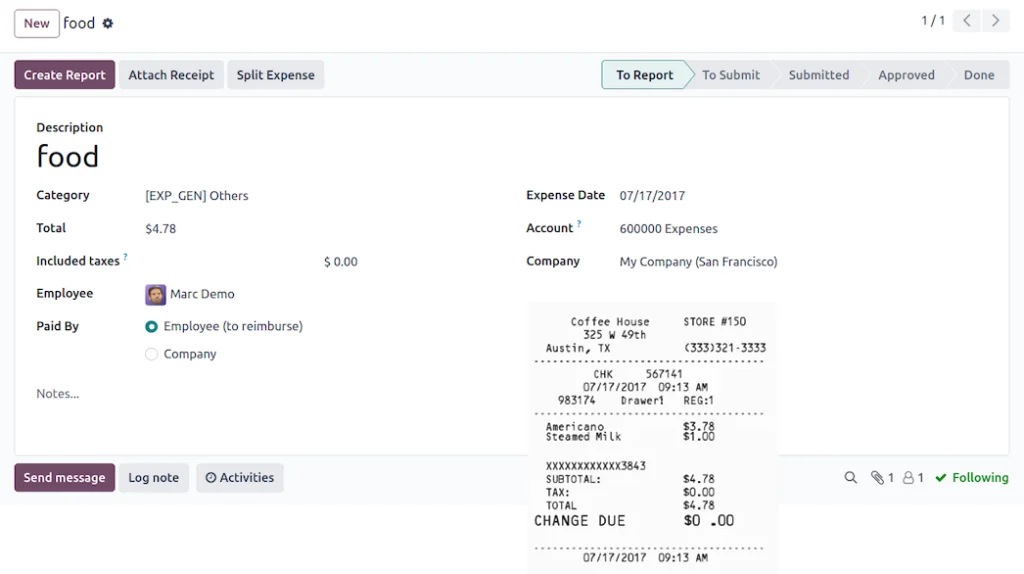Click the Create Report button

[65, 75]
